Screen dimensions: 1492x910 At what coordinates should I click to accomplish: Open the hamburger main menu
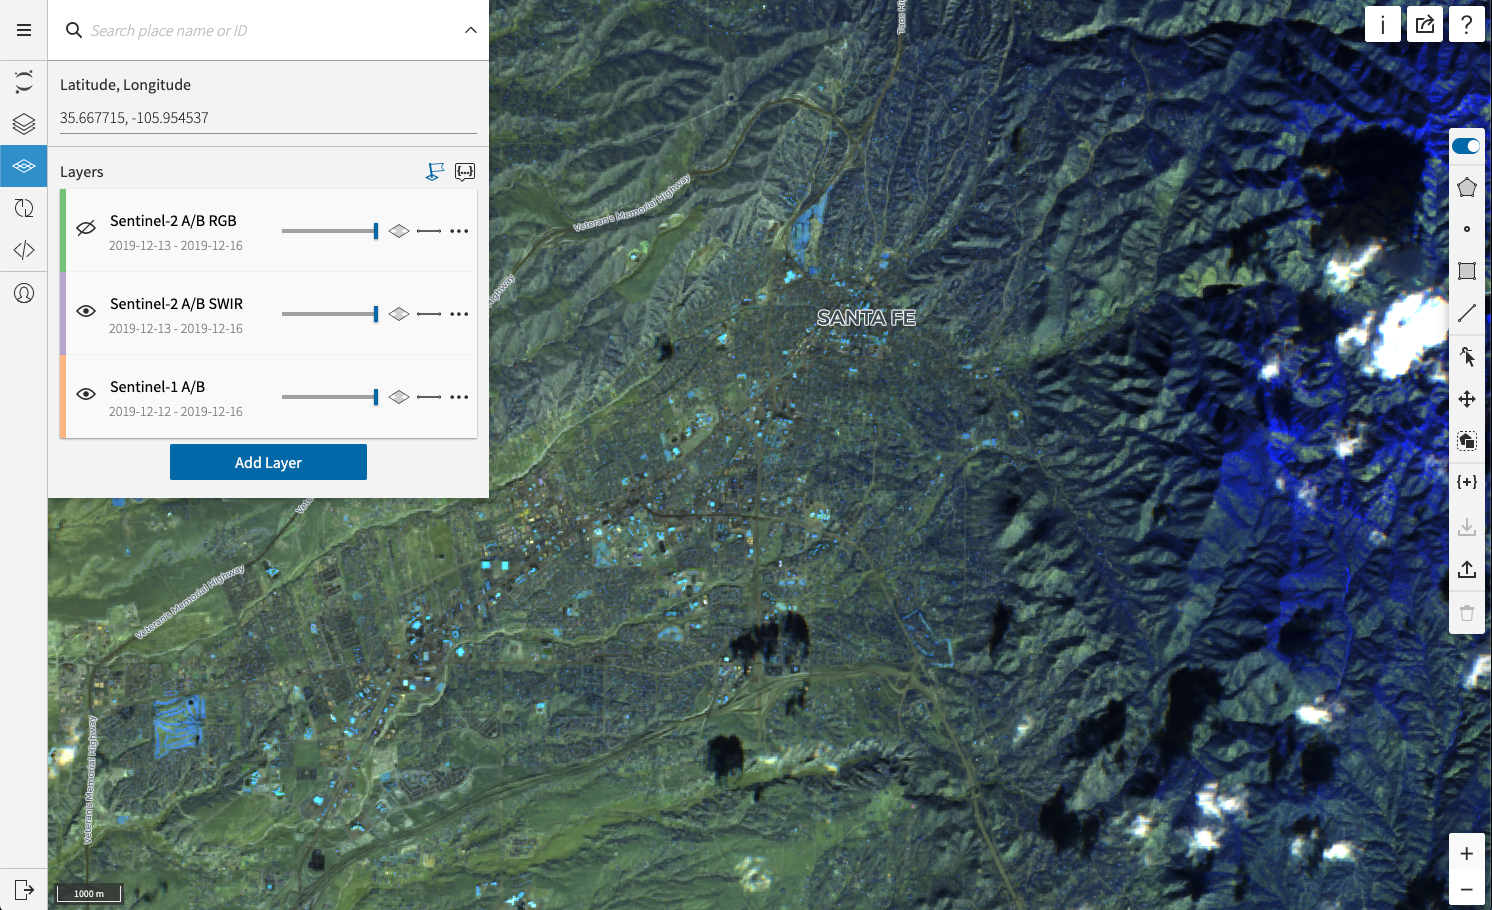point(24,30)
